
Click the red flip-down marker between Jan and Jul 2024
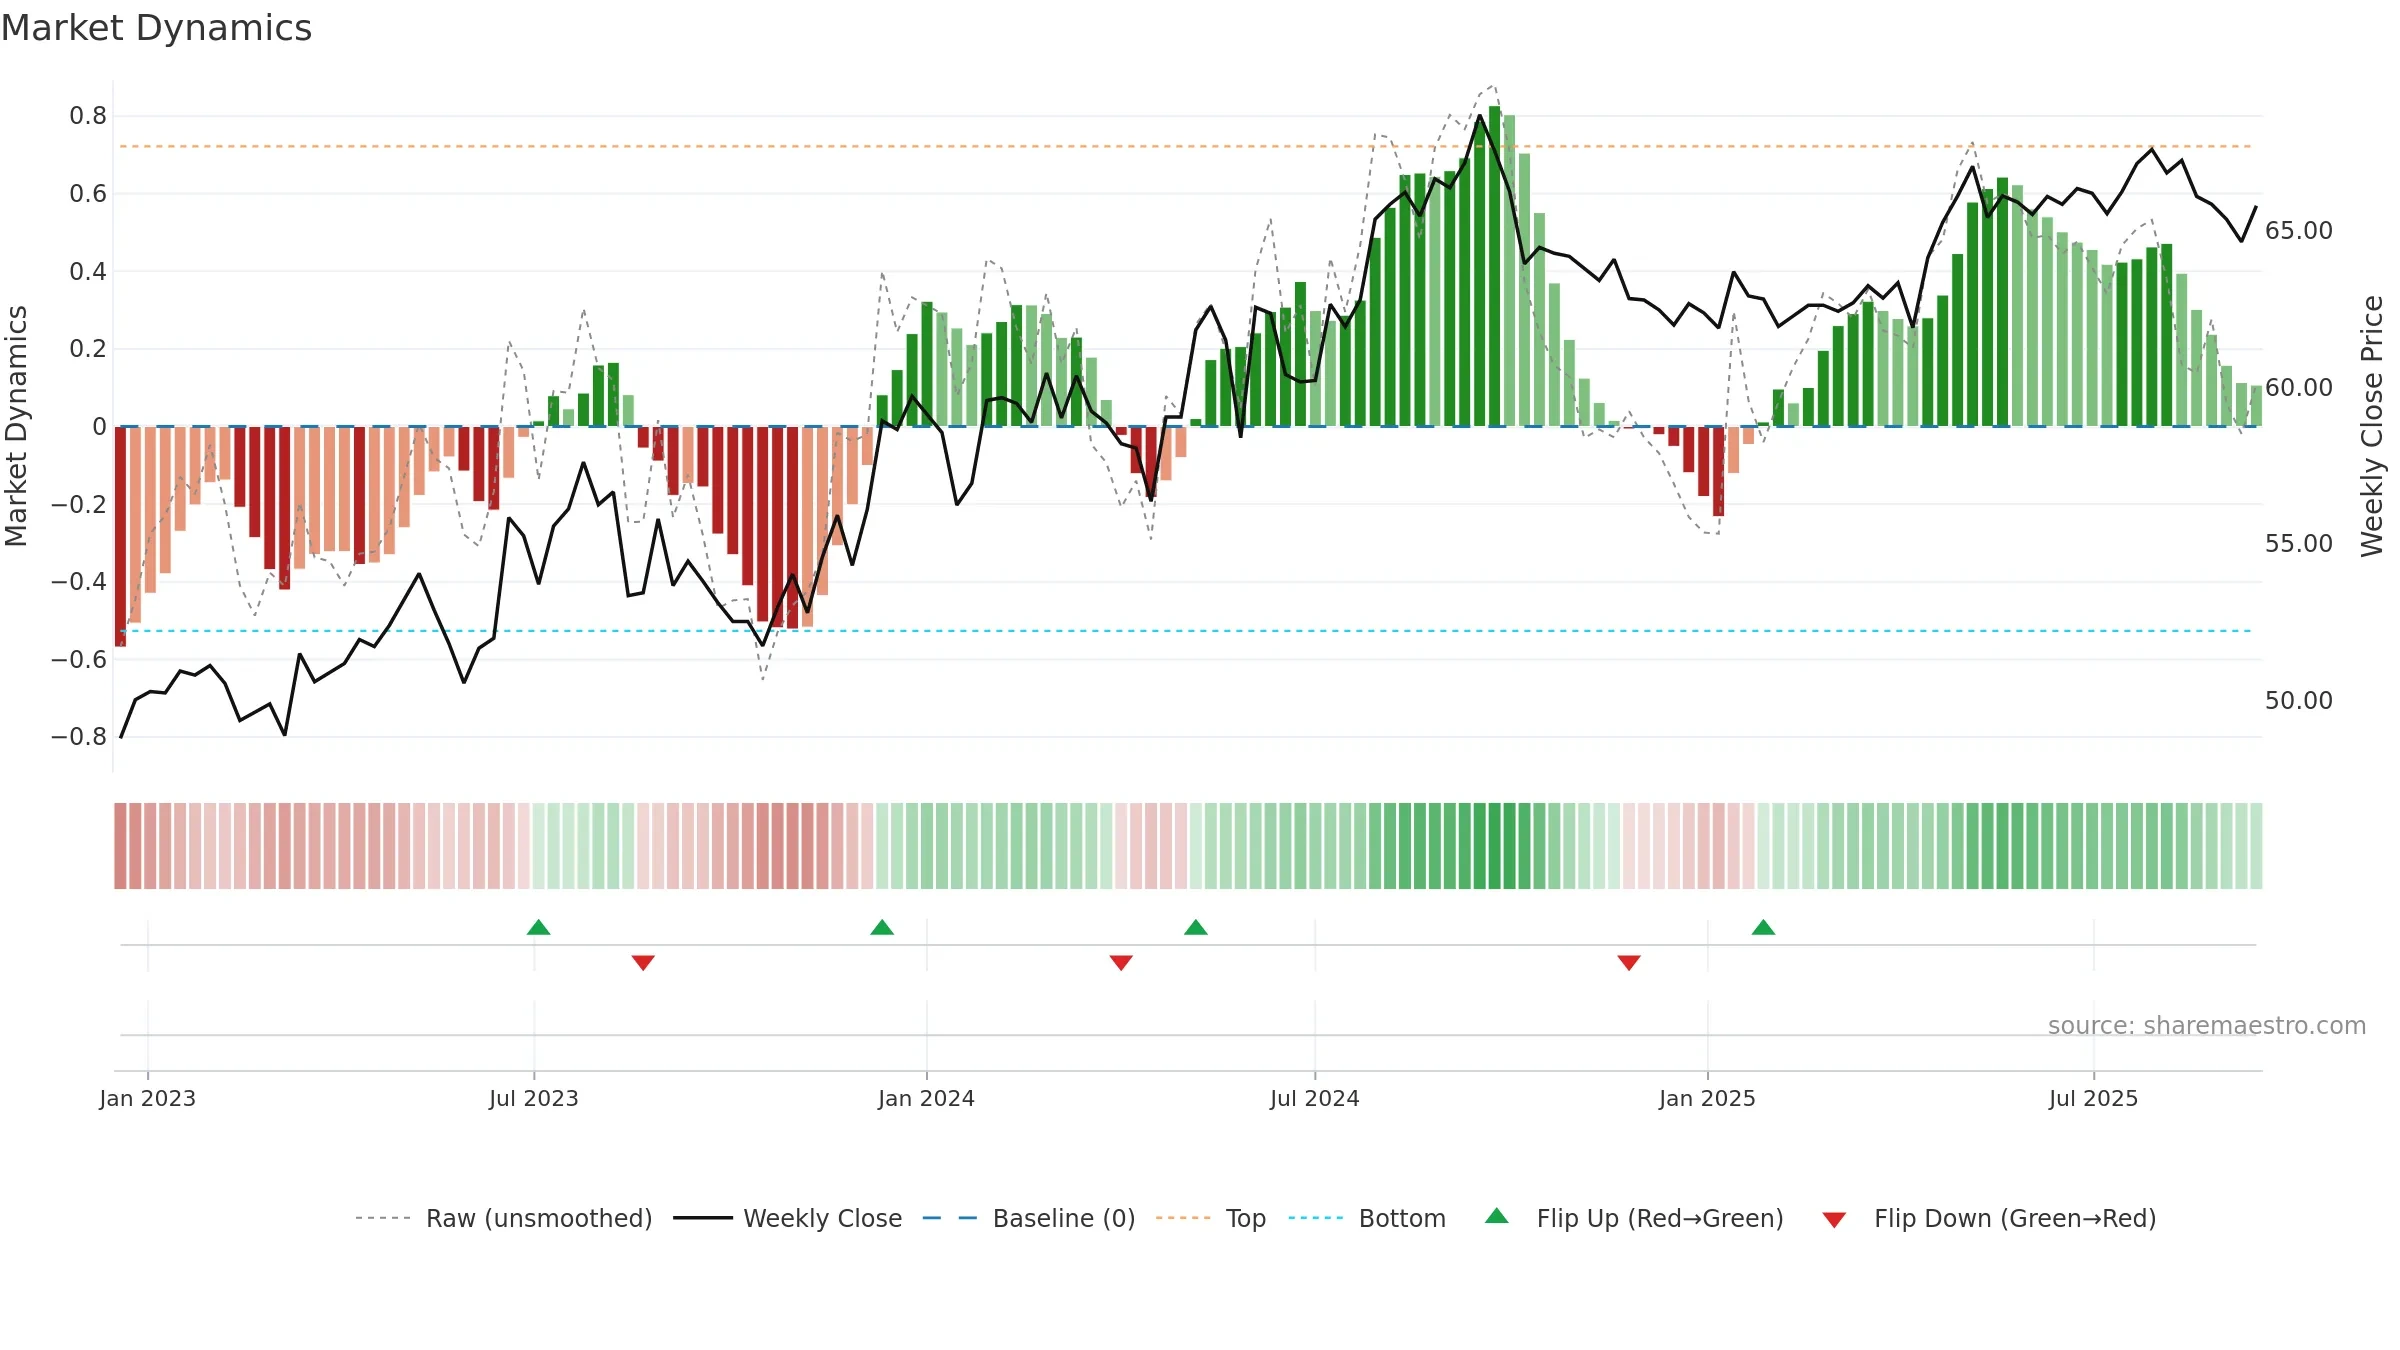(x=1121, y=962)
